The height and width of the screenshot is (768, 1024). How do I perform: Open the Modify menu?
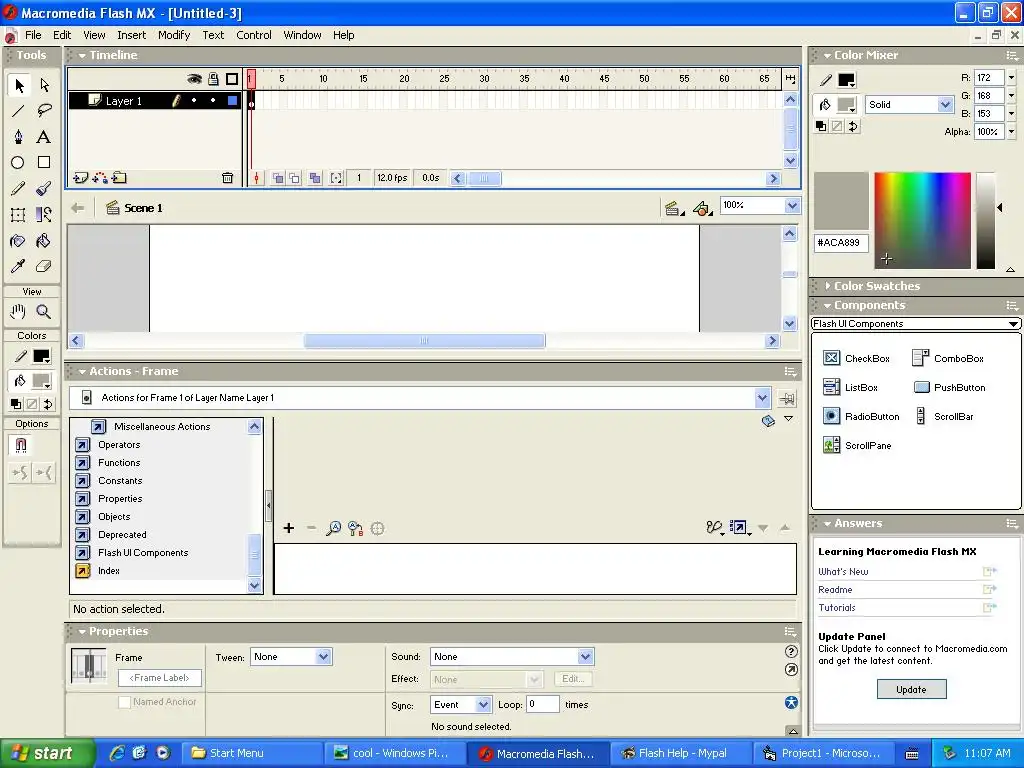click(174, 35)
